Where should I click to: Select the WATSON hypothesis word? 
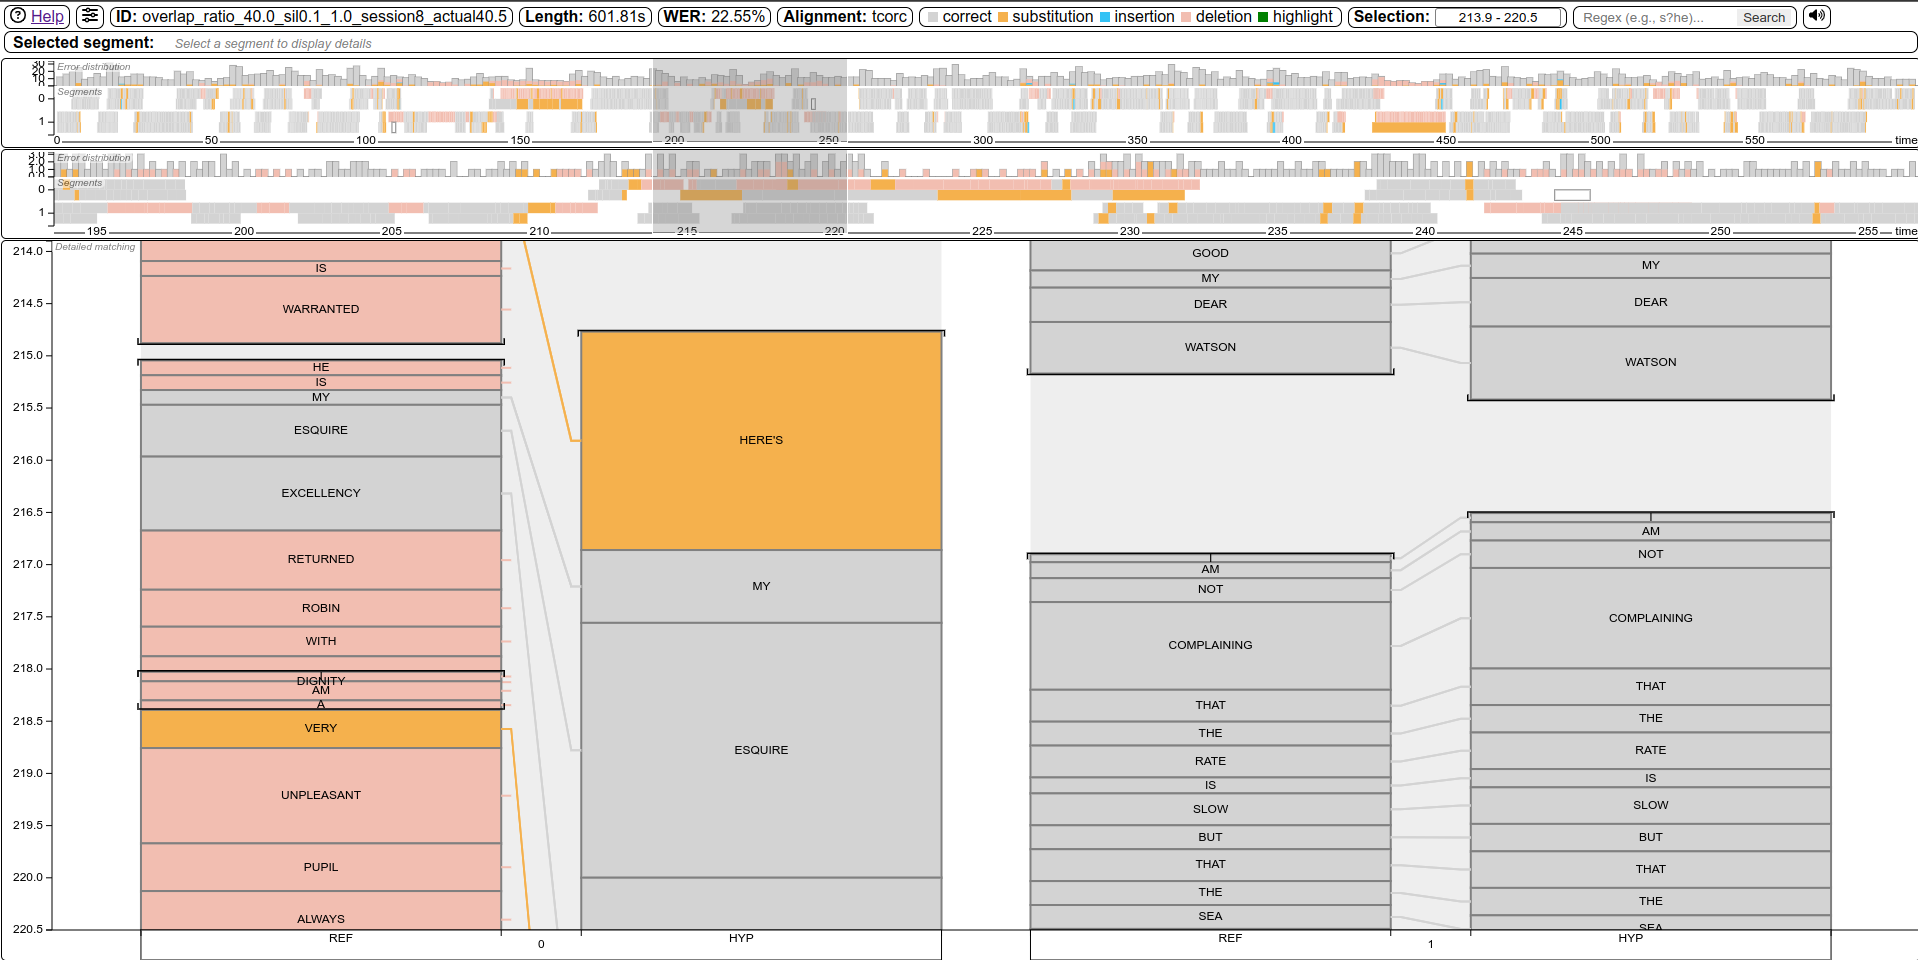[x=1650, y=362]
